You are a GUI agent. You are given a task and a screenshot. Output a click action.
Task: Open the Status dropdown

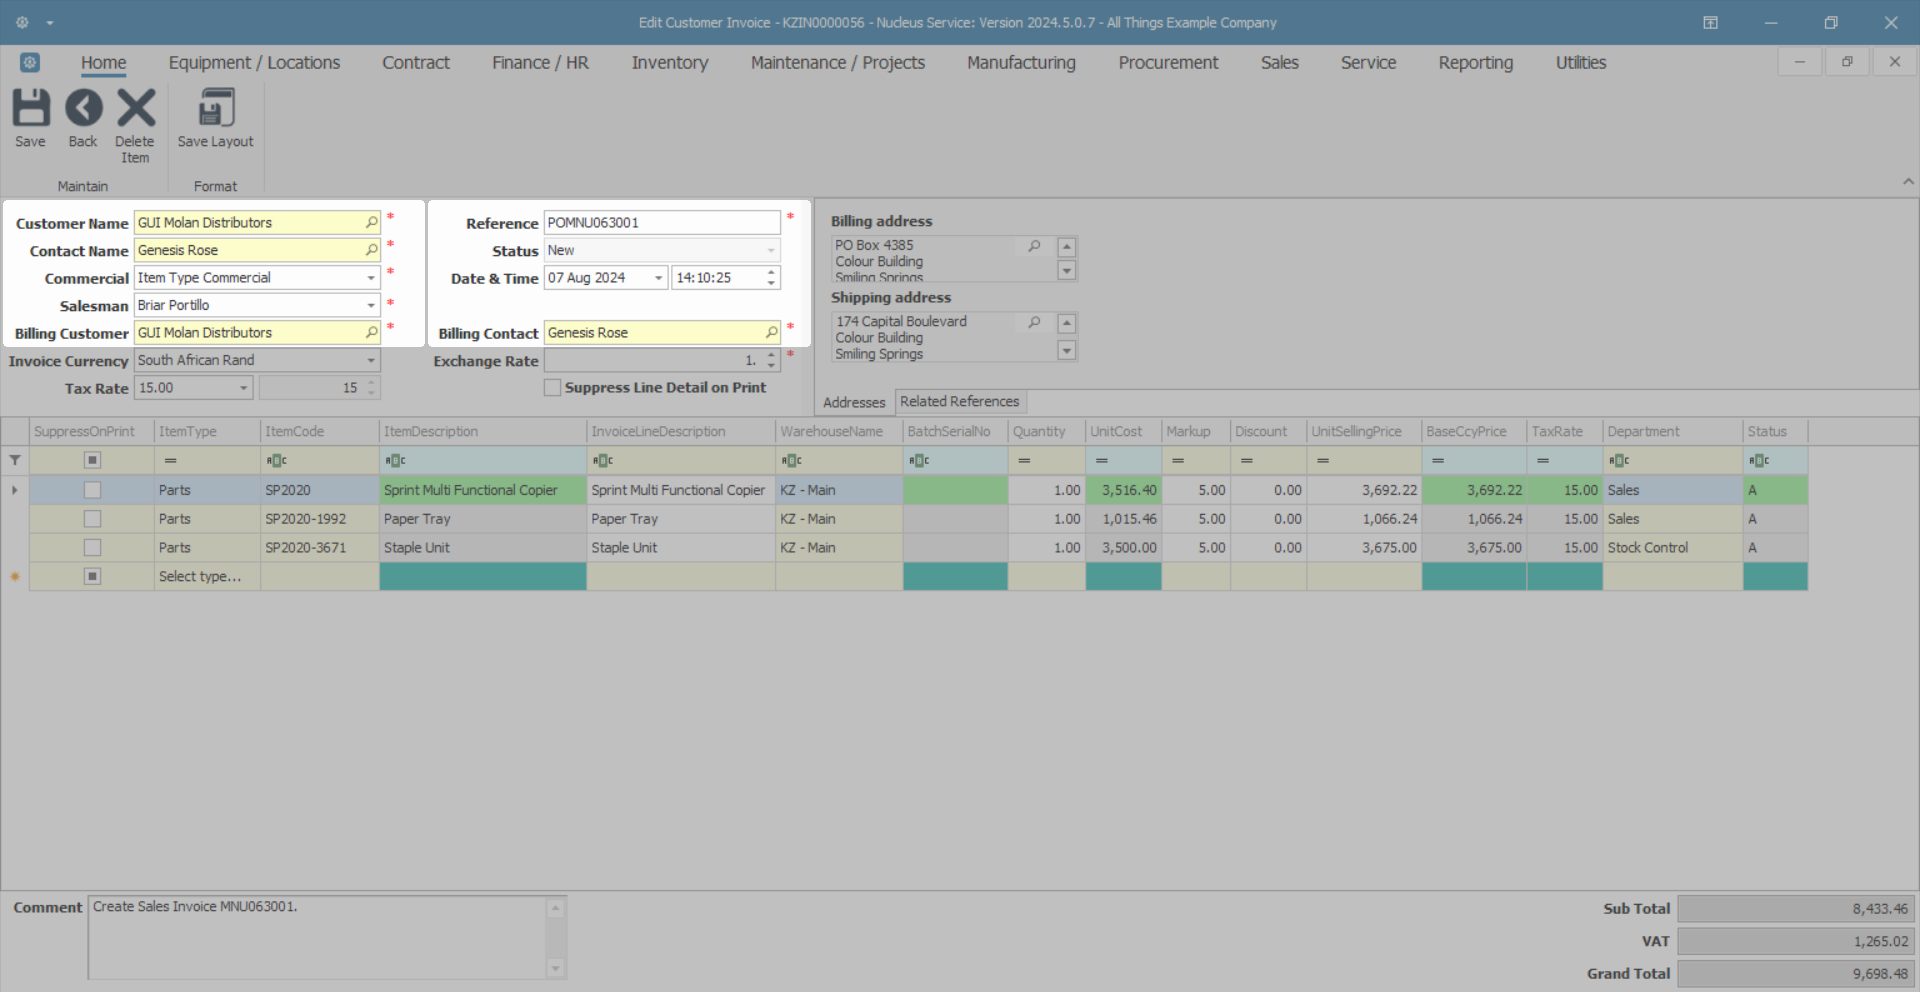tap(771, 250)
